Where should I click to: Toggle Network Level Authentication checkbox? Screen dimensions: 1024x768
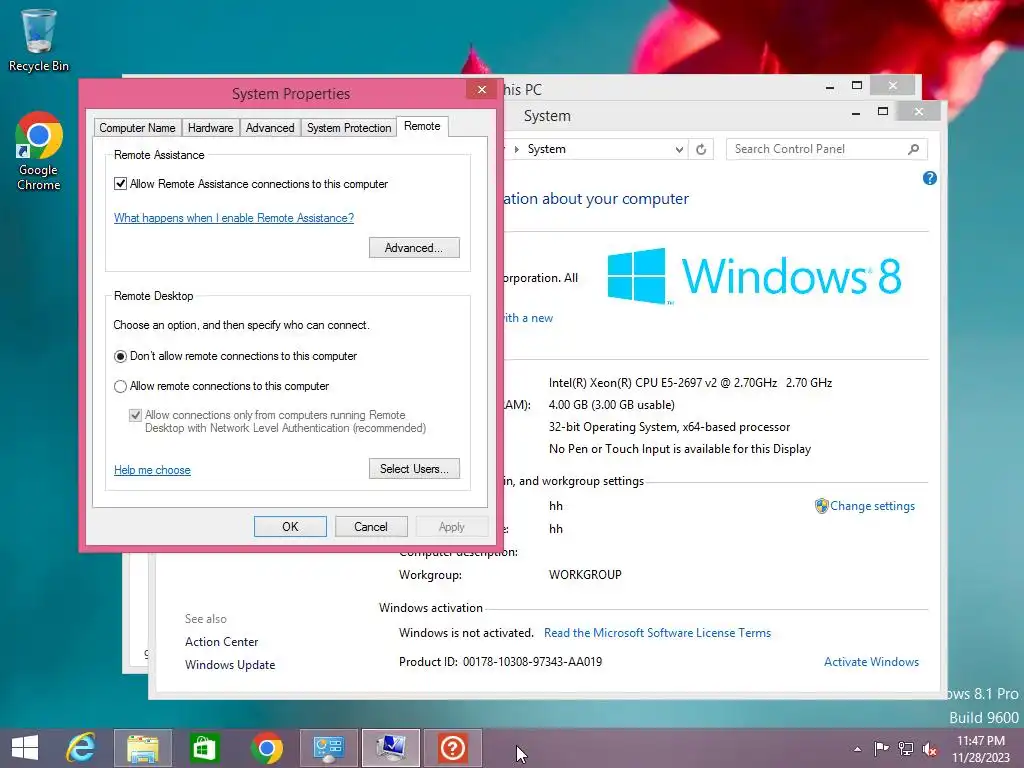pyautogui.click(x=135, y=415)
